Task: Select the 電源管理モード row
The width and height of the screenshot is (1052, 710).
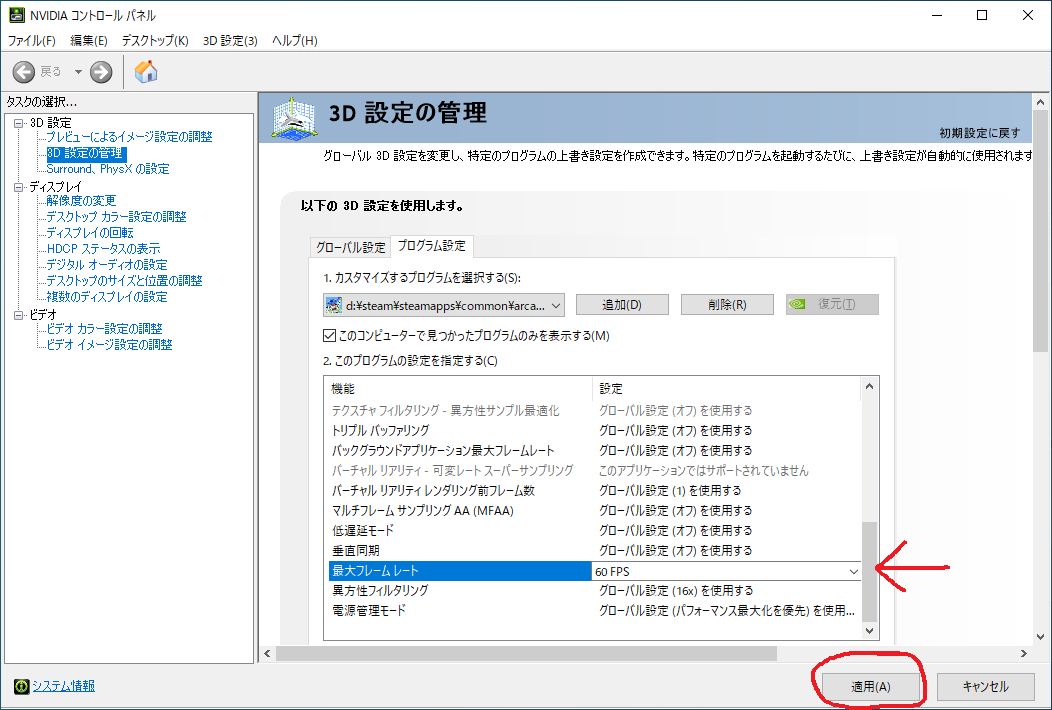Action: [x=592, y=611]
